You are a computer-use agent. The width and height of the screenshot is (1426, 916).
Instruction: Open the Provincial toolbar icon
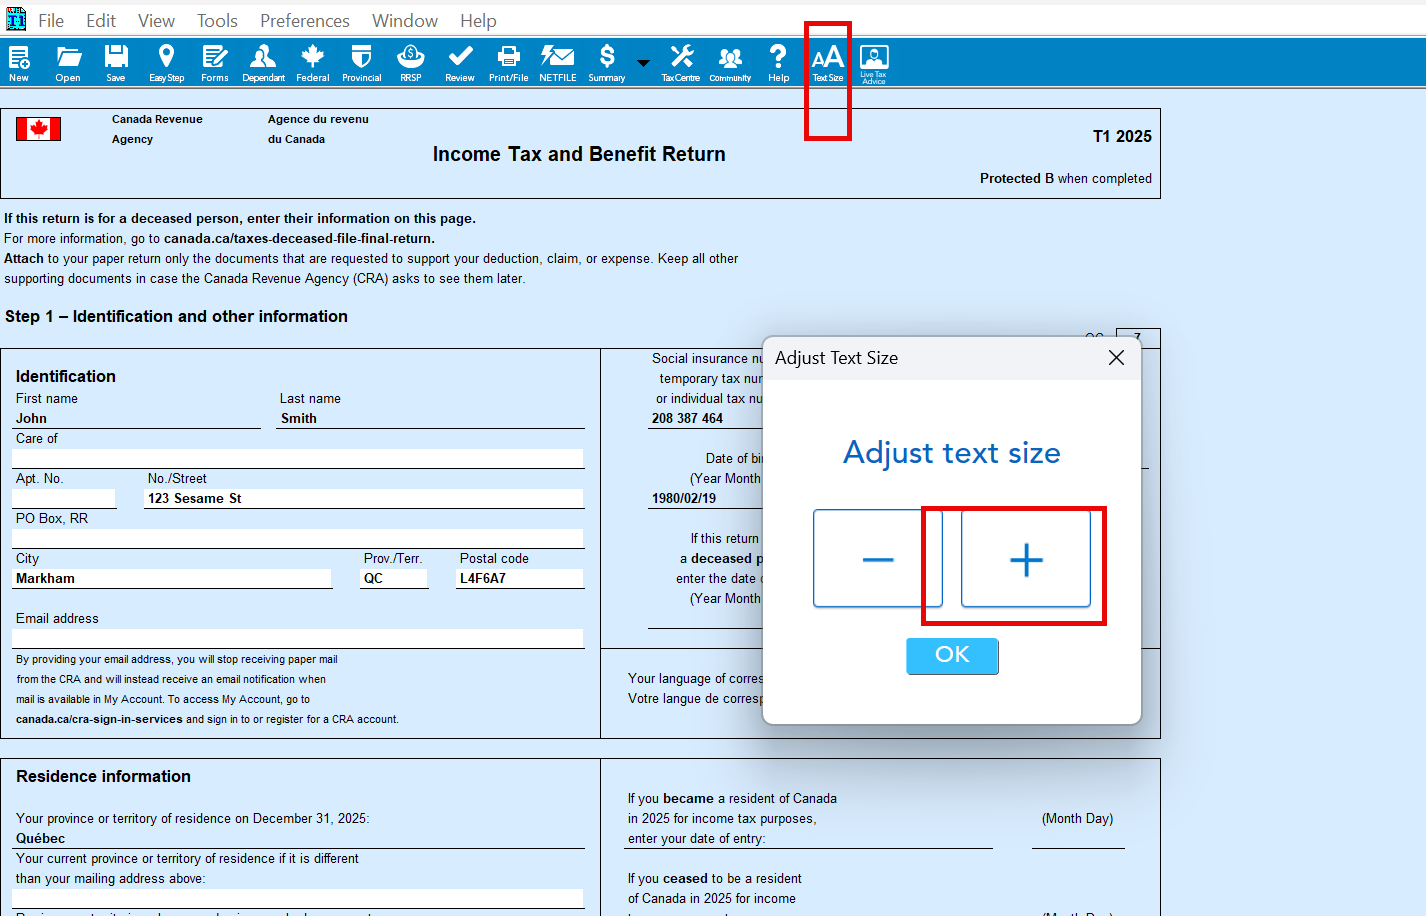click(361, 63)
